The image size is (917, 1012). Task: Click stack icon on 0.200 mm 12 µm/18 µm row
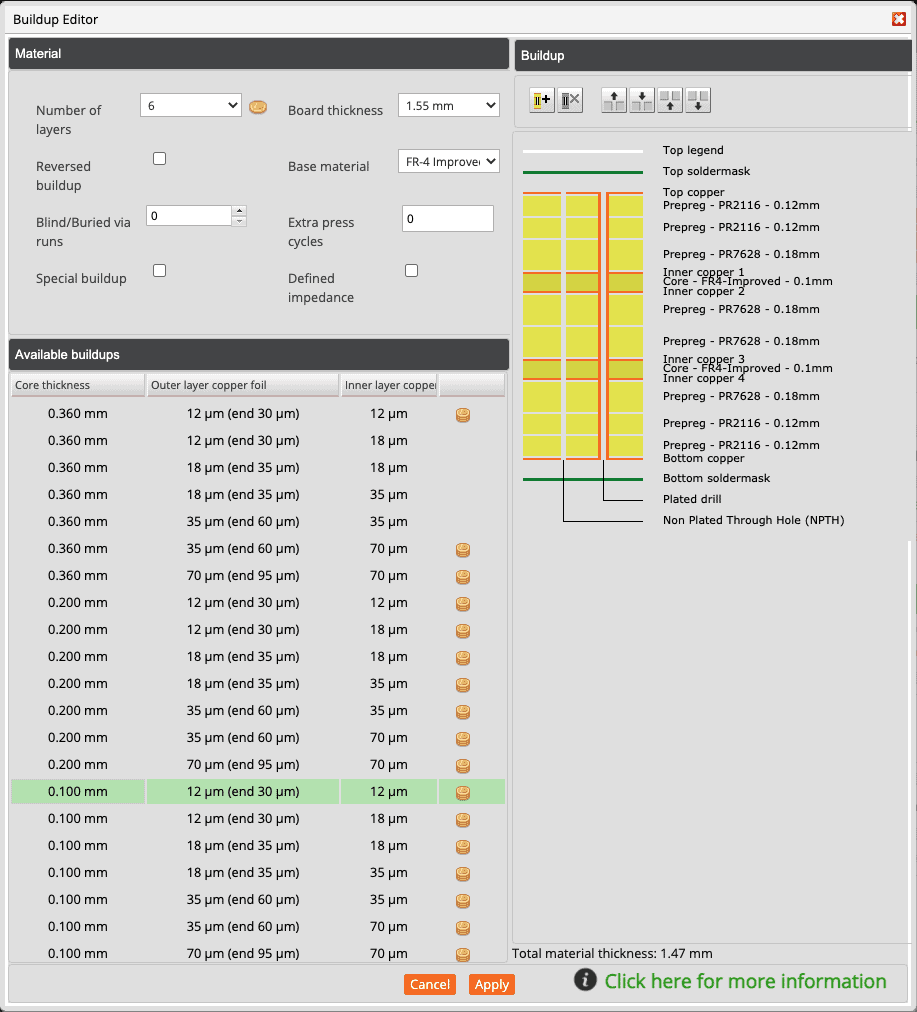click(463, 631)
